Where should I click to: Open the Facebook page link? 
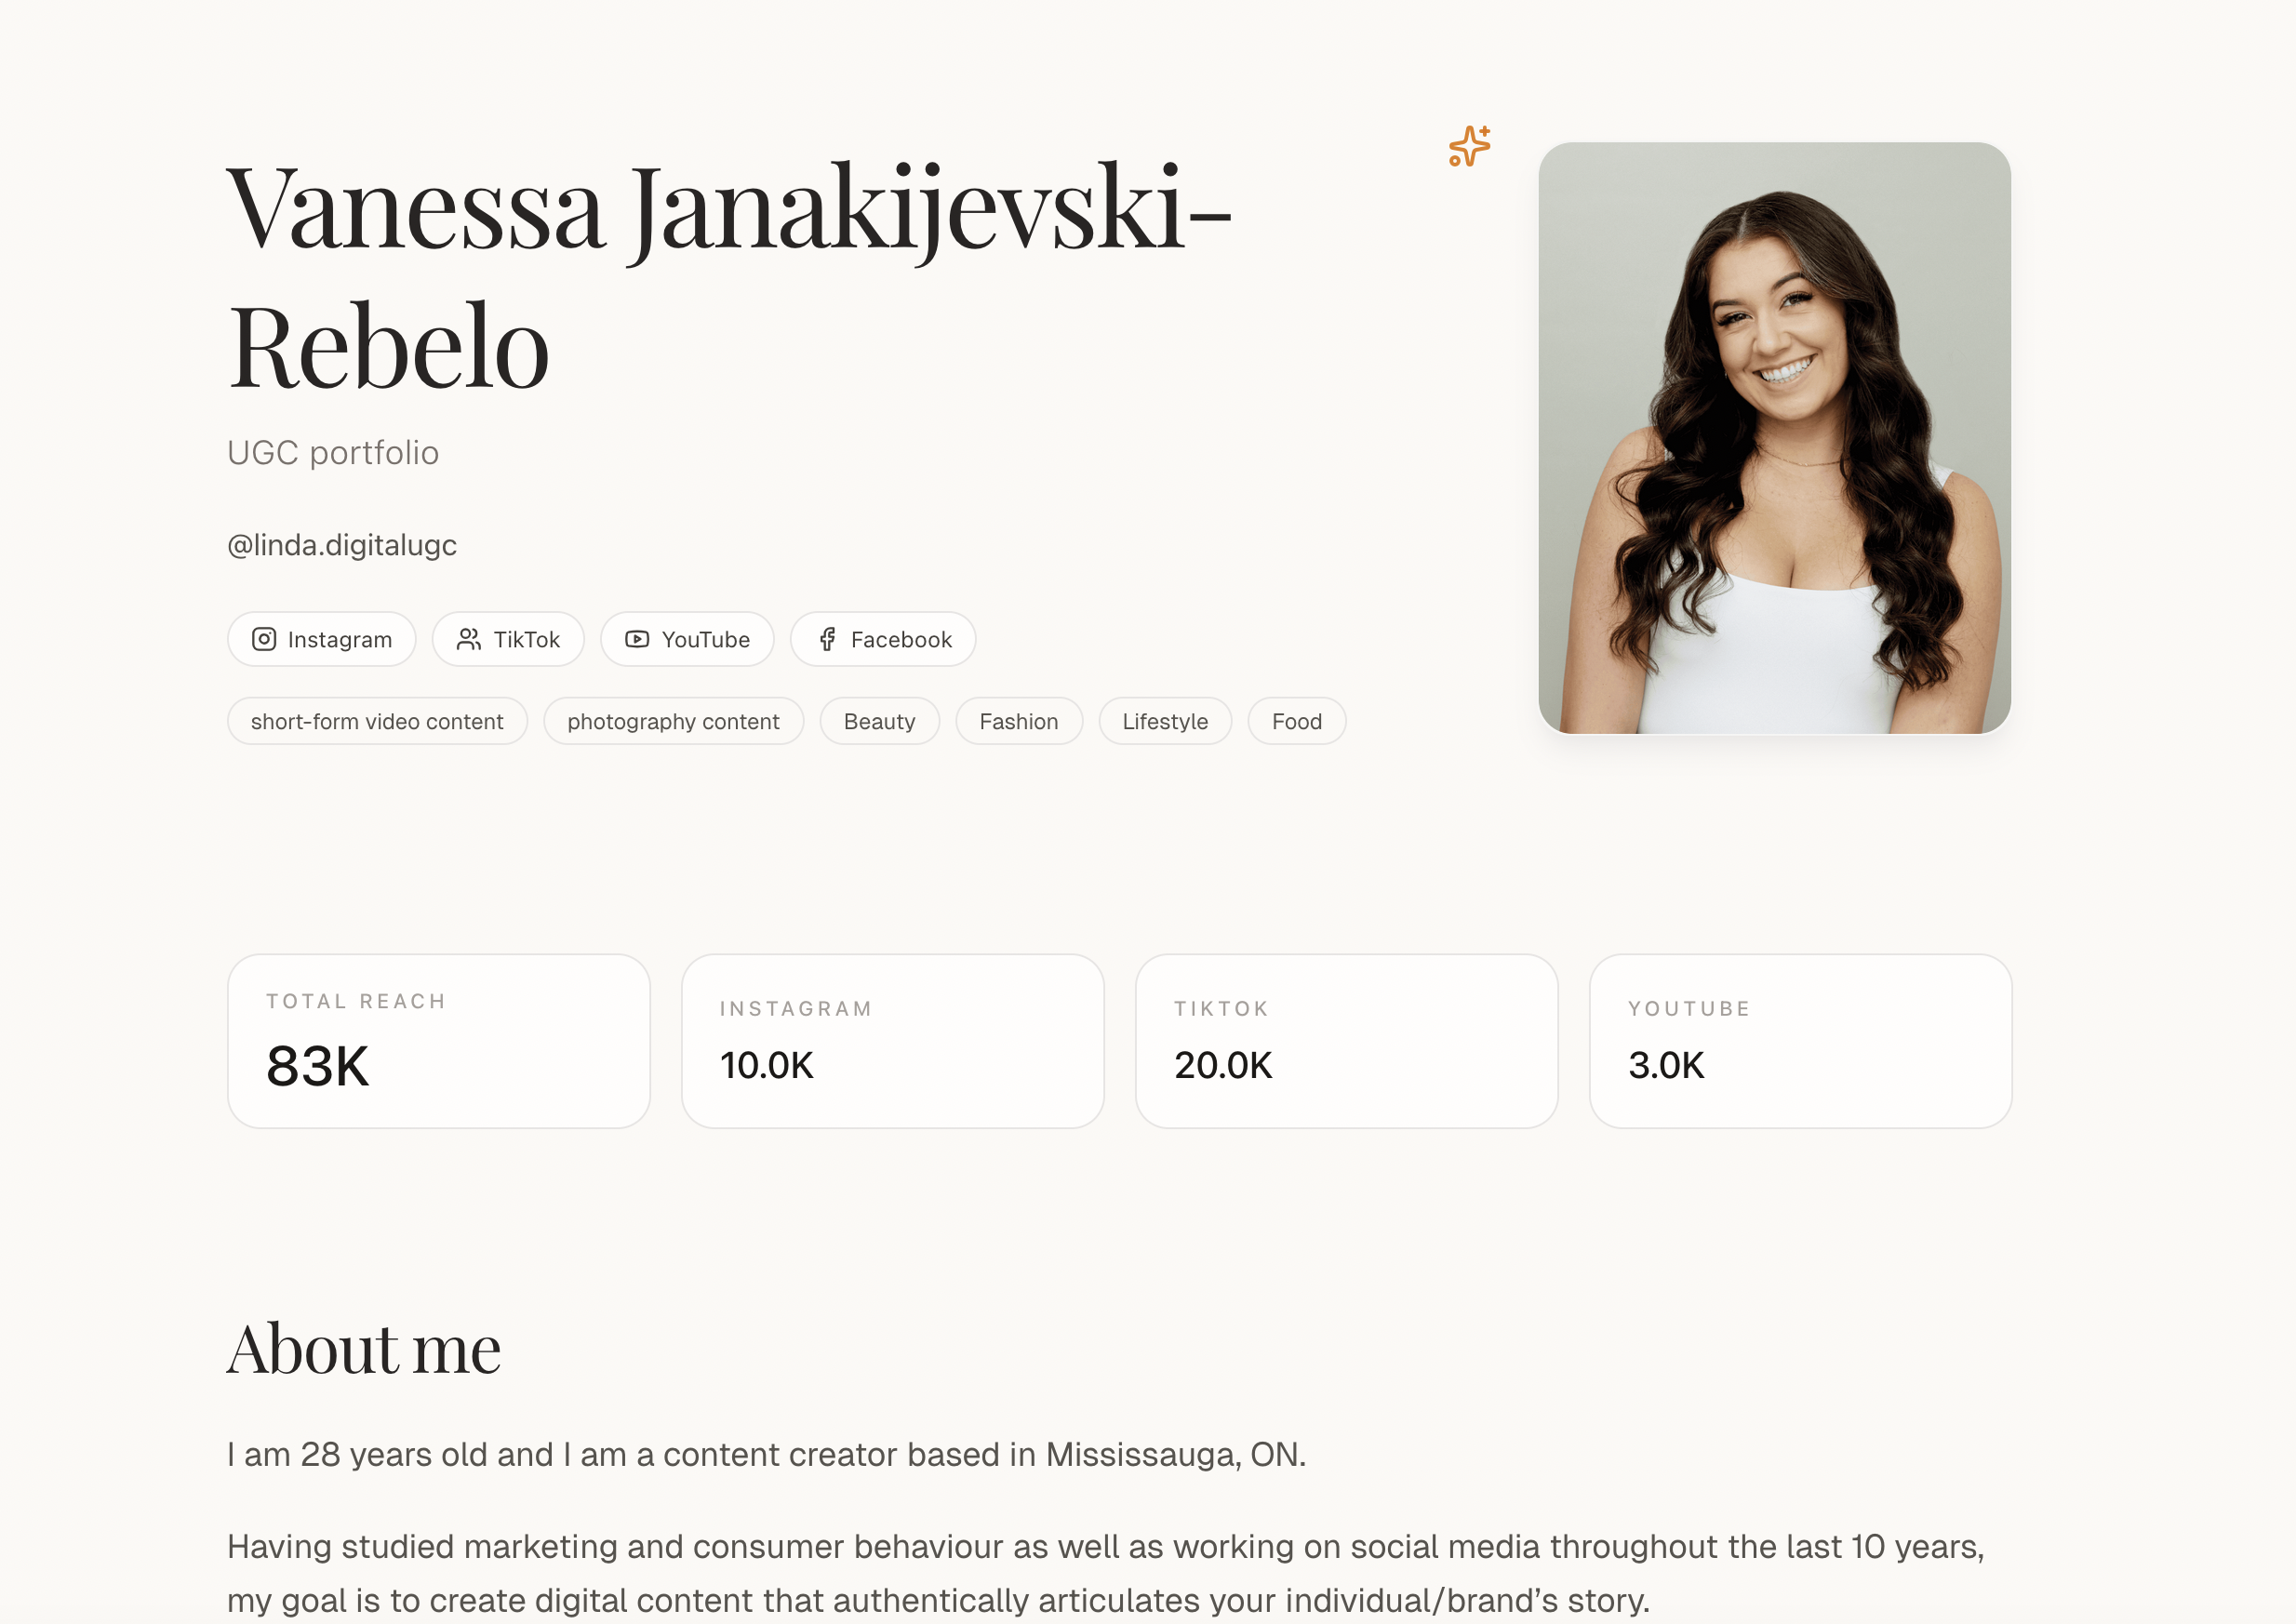point(883,639)
